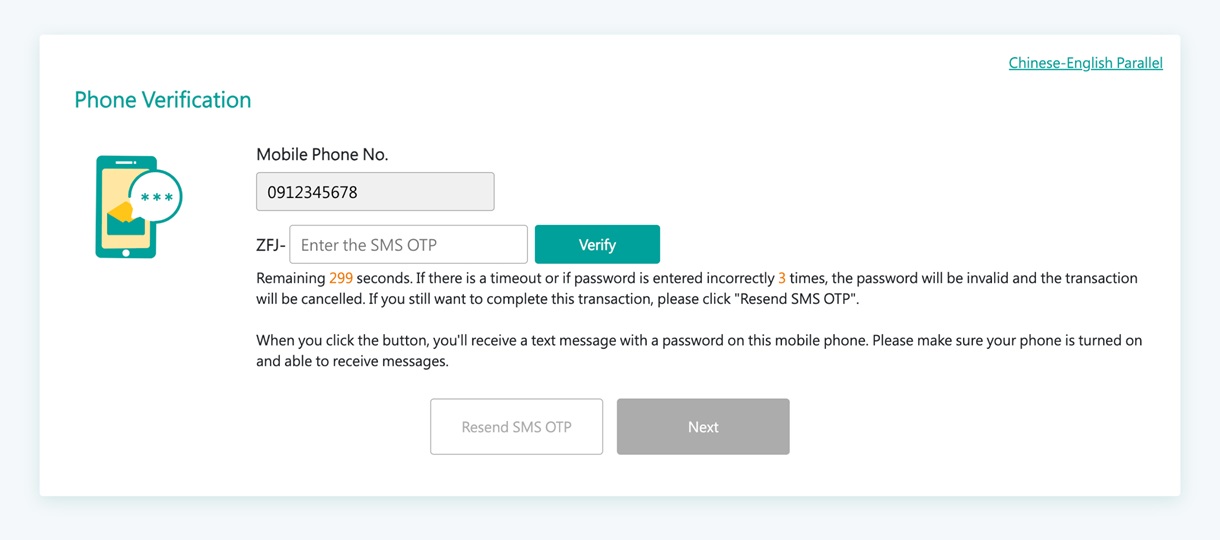Click the orange 3 attempts number

click(x=782, y=278)
